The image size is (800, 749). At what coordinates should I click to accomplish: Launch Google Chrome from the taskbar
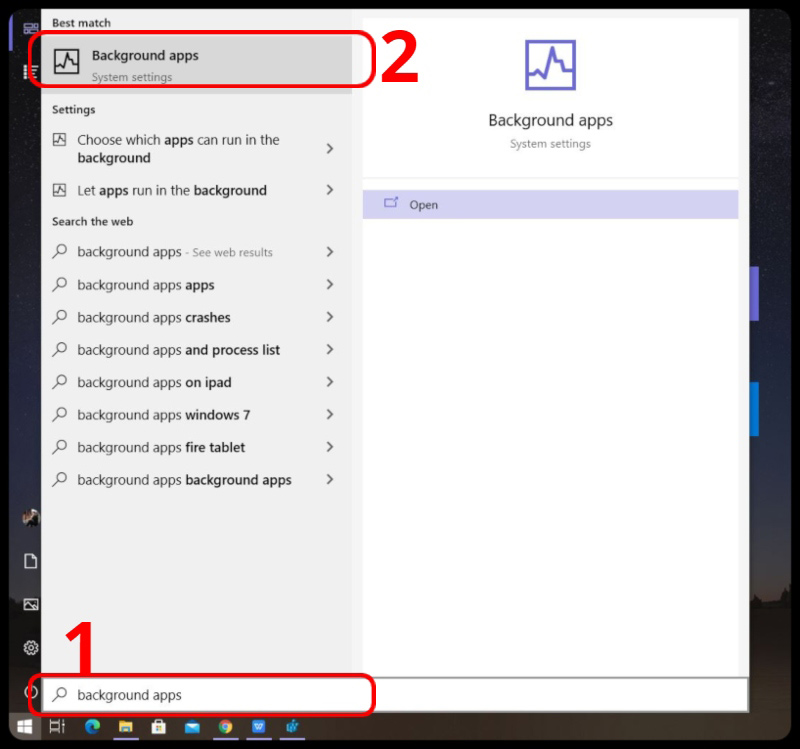click(x=226, y=726)
